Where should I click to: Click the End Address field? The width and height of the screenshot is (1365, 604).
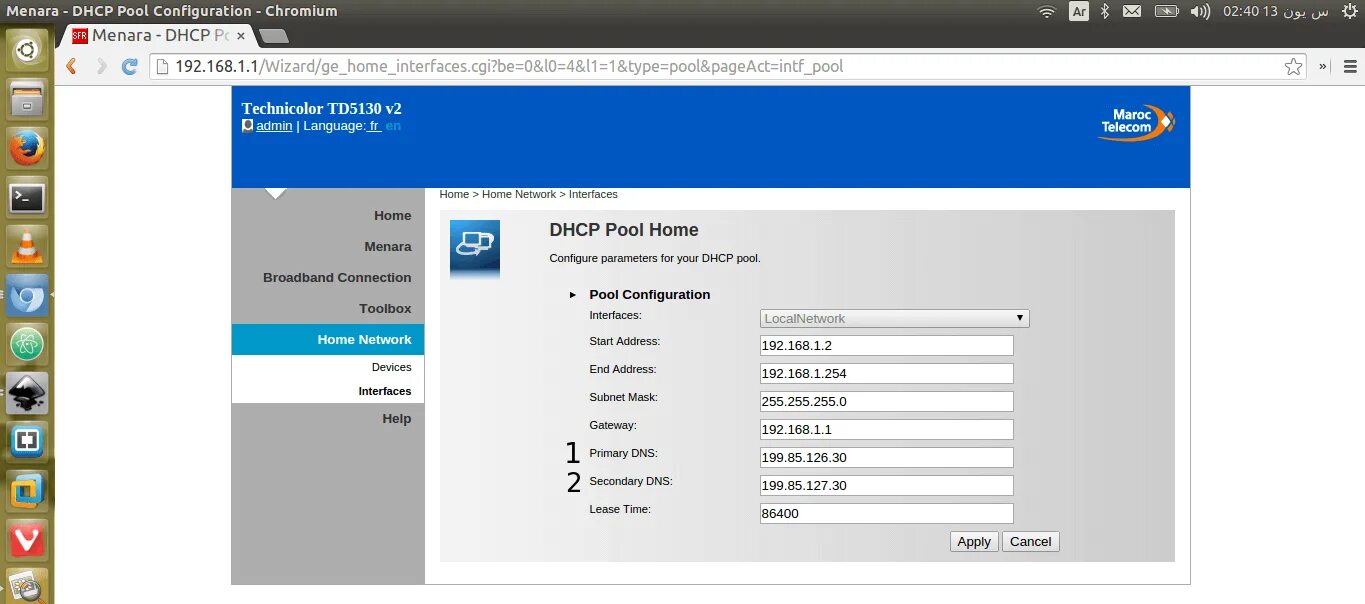coord(887,374)
